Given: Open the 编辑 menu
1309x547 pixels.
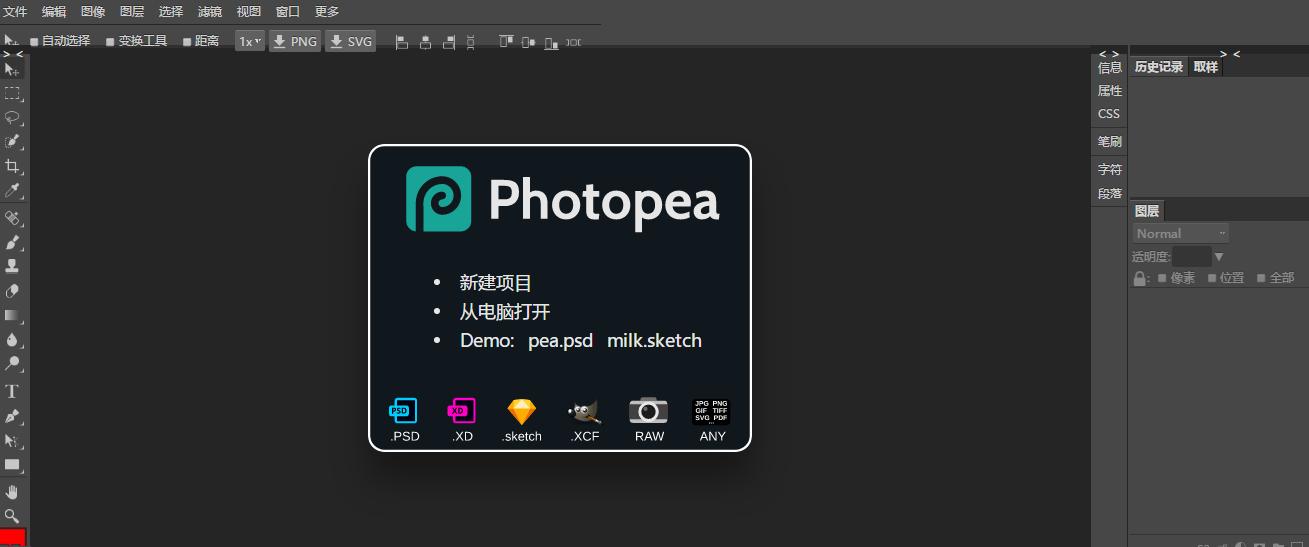Looking at the screenshot, I should pyautogui.click(x=54, y=12).
